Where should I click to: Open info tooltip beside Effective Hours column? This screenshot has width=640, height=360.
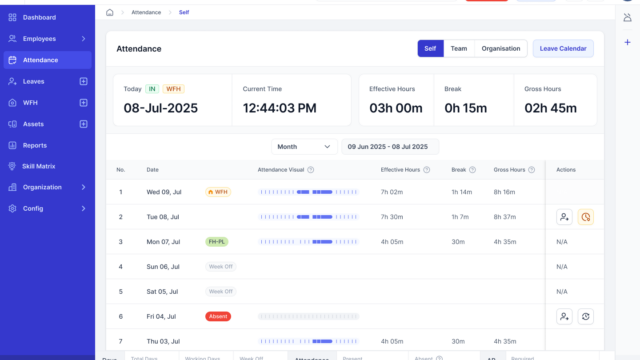tap(427, 170)
